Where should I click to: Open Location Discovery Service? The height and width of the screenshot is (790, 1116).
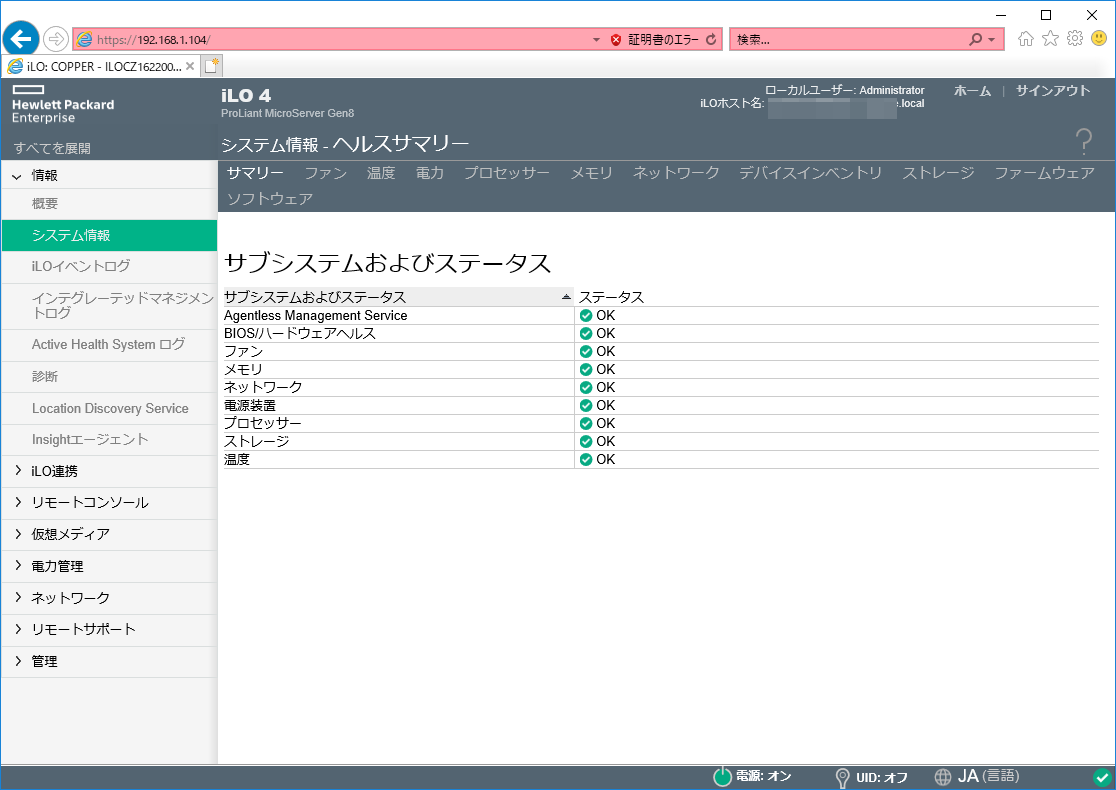[110, 409]
